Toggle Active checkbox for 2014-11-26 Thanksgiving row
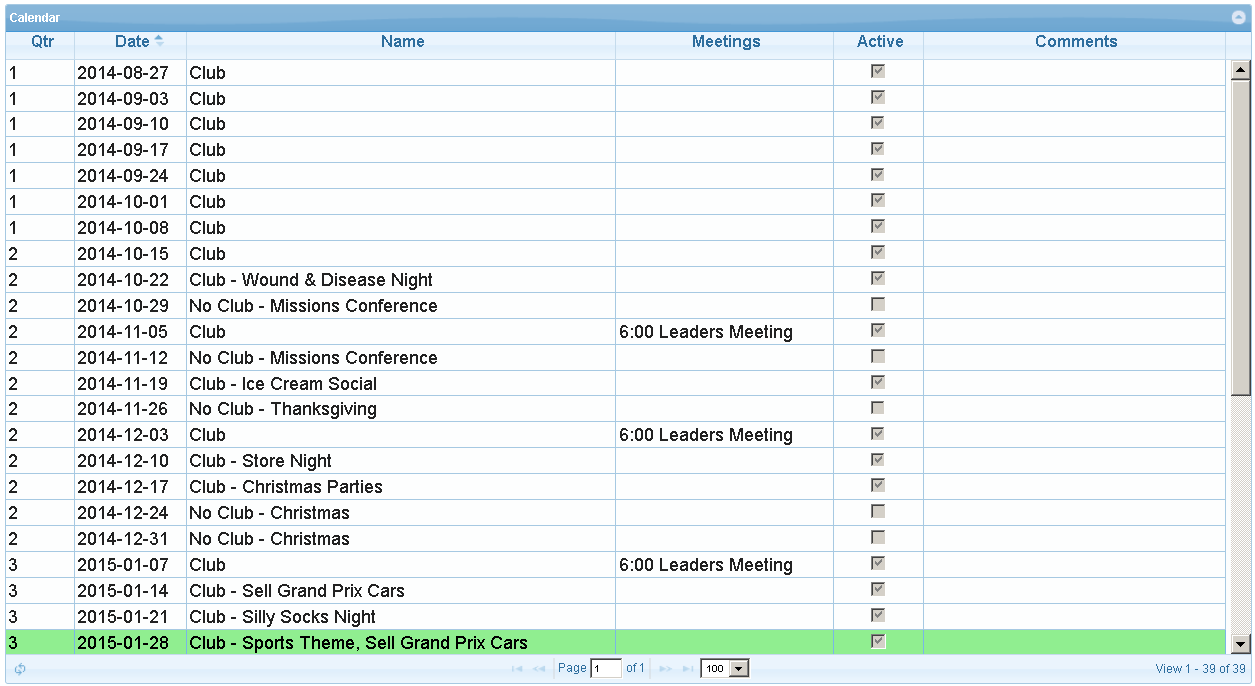 (878, 408)
